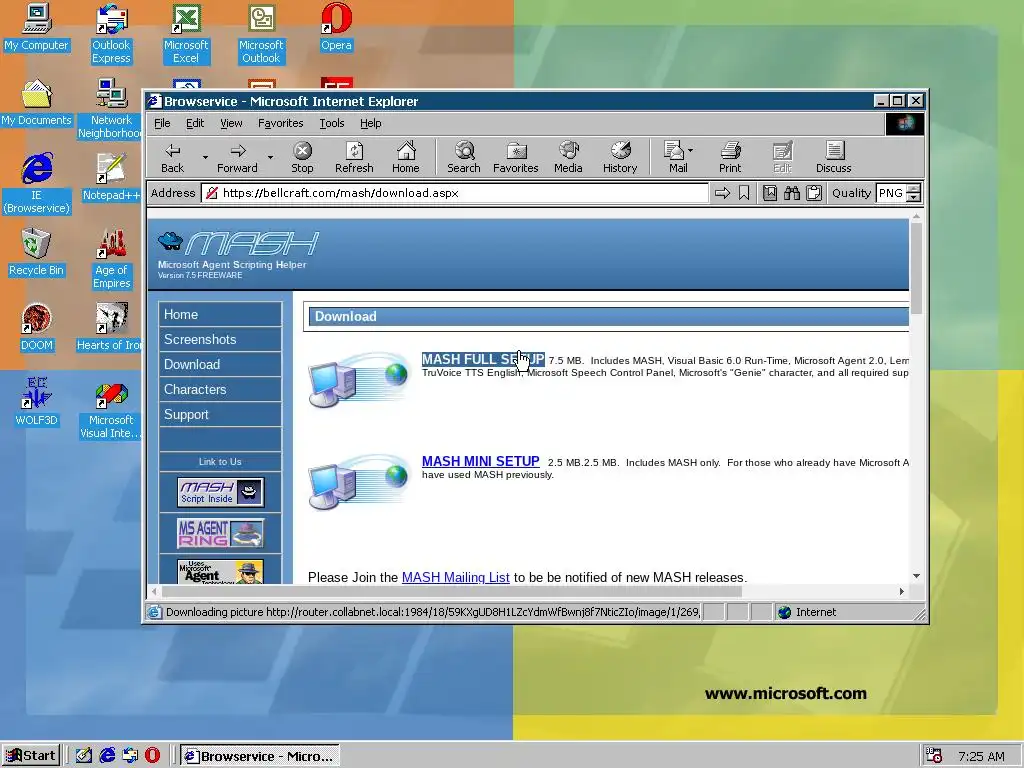Viewport: 1024px width, 768px height.
Task: Select the Age of Empires desktop icon
Action: pyautogui.click(x=111, y=259)
